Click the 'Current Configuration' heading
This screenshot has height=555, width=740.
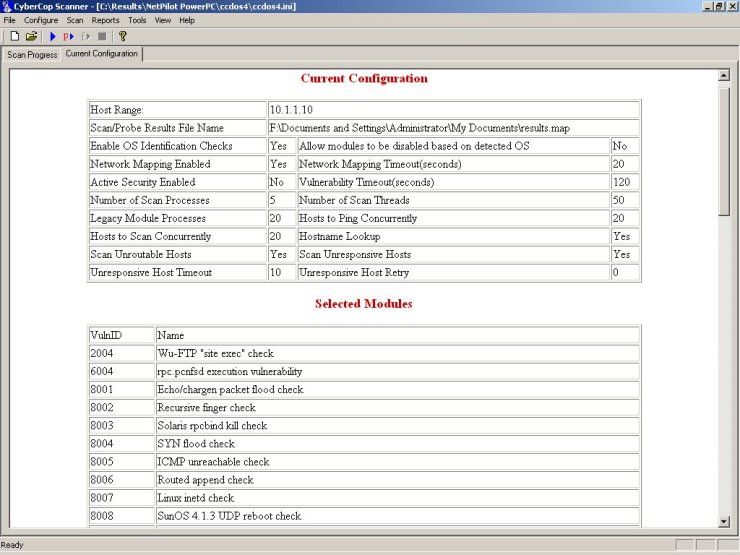364,78
